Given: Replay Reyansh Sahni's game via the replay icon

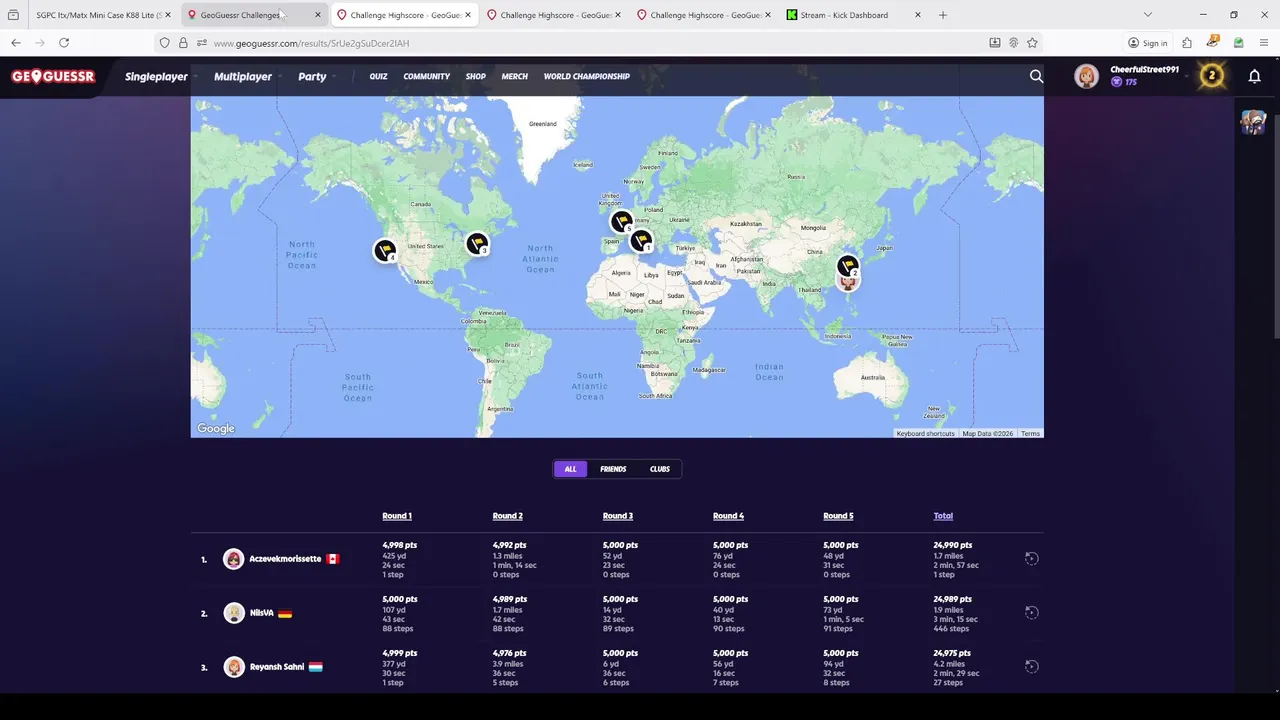Looking at the screenshot, I should [x=1031, y=667].
